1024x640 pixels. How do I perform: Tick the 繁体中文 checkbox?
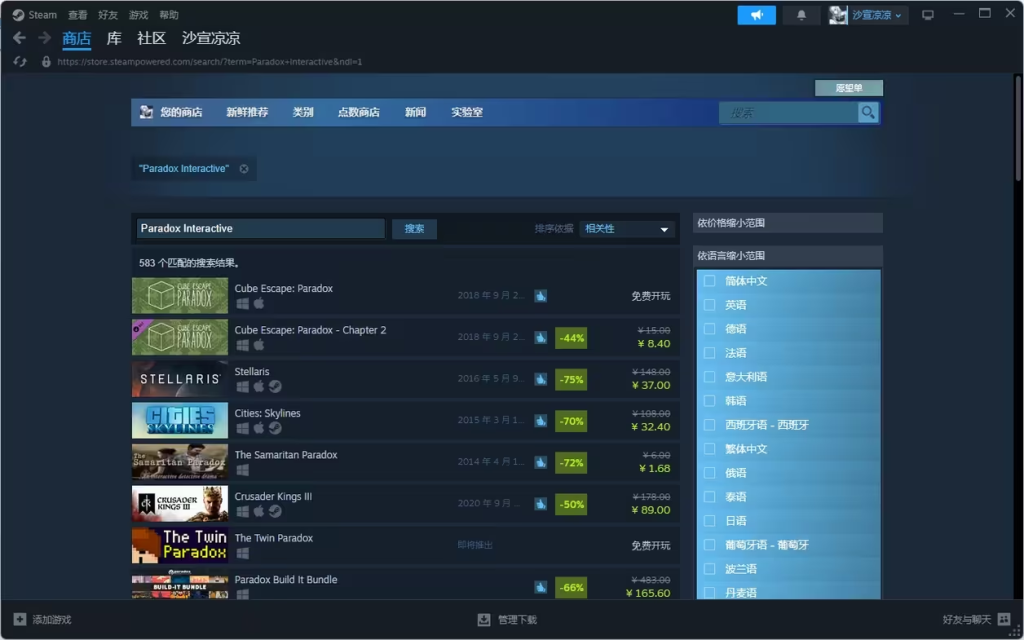(x=709, y=449)
